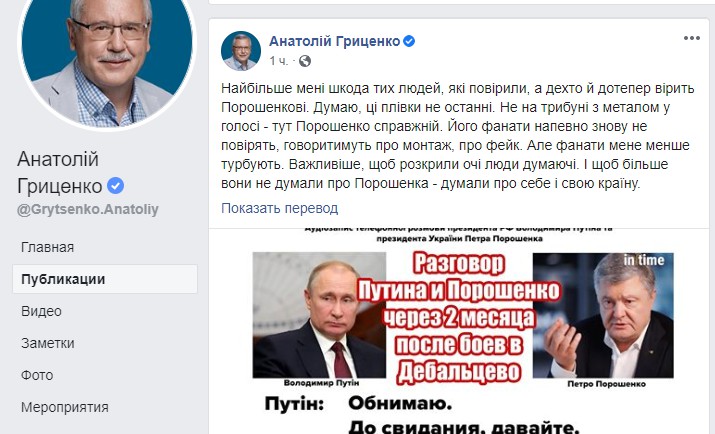Open the Poroshenko photo in the post image
Viewport: 715px width, 434px height.
603,315
